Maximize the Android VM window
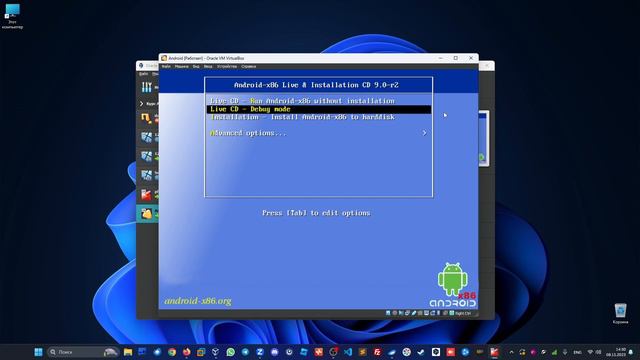The image size is (640, 360). pos(456,58)
